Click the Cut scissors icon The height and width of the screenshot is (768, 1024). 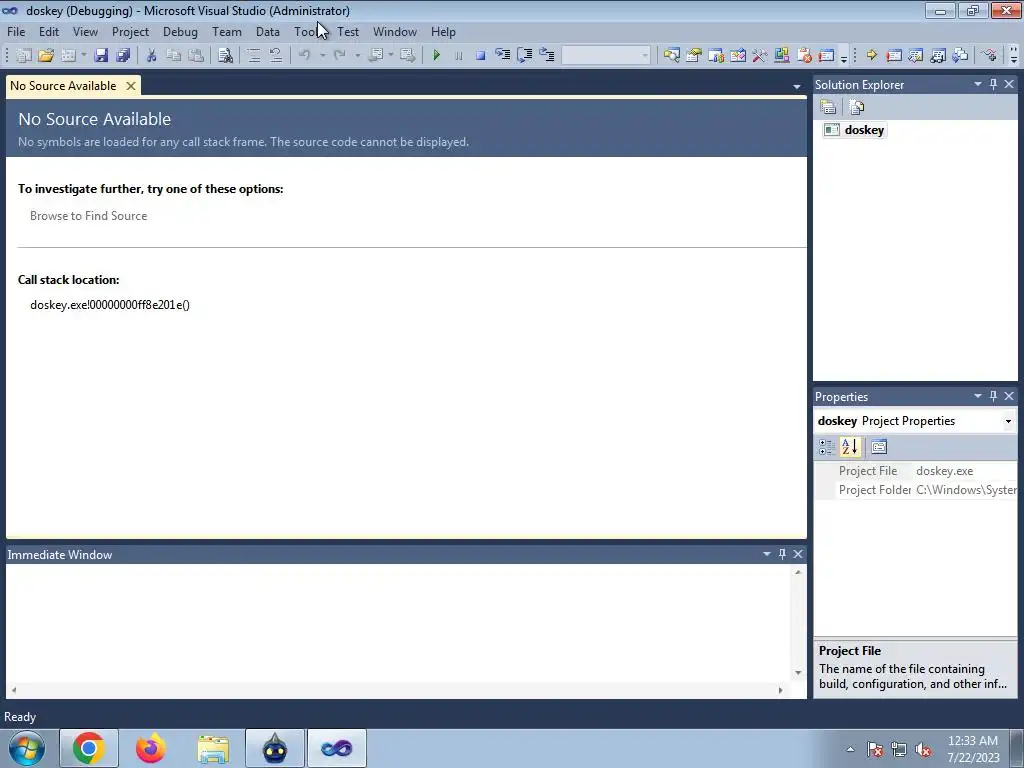(x=151, y=56)
